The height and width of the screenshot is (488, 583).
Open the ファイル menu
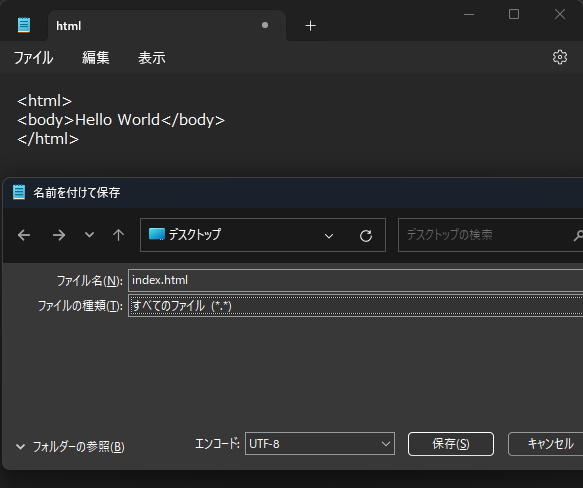[x=33, y=58]
